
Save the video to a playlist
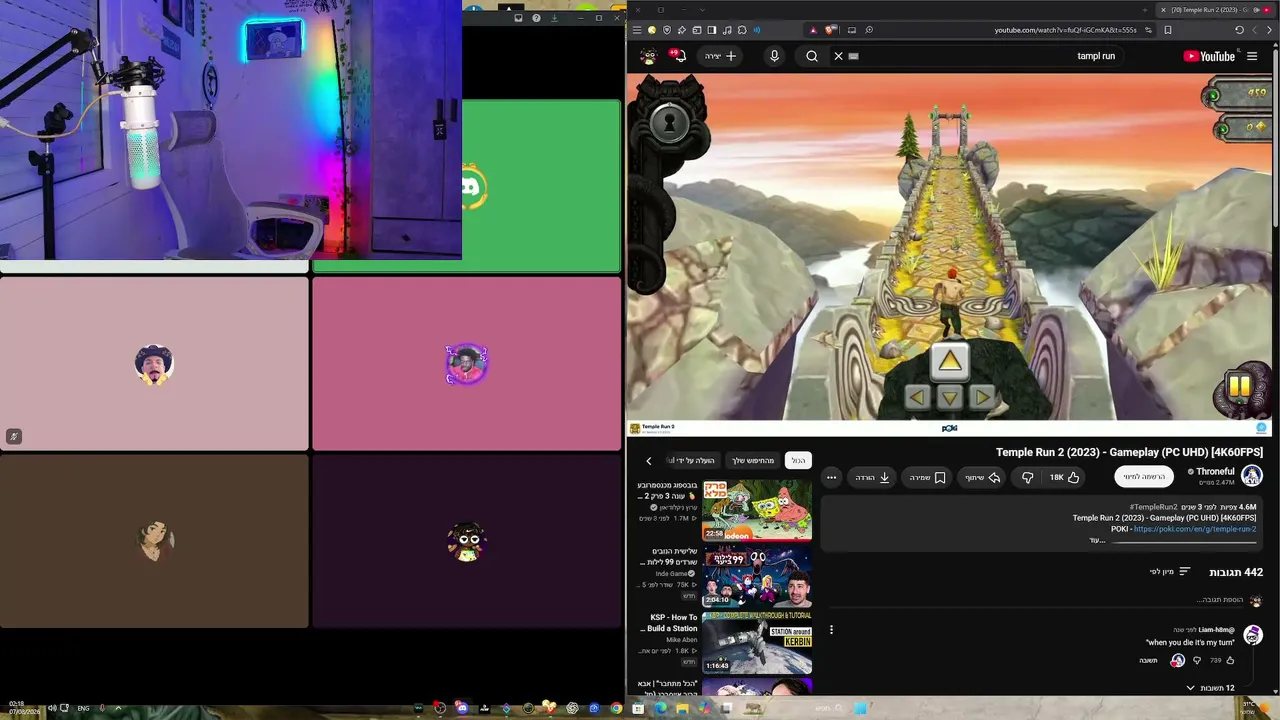[x=927, y=478]
